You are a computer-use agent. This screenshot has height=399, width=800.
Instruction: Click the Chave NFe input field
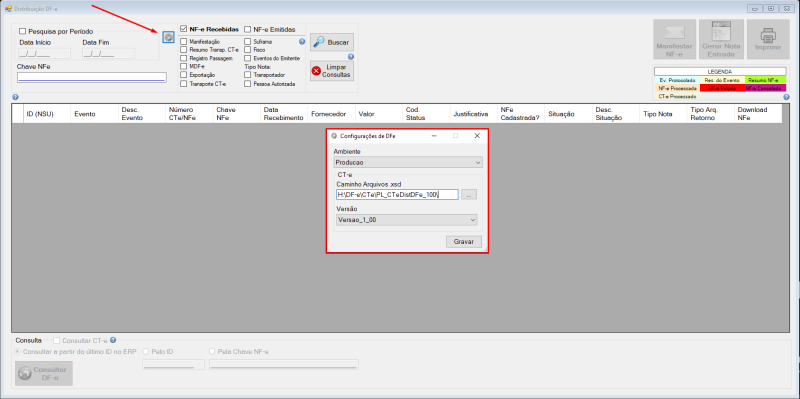point(92,77)
